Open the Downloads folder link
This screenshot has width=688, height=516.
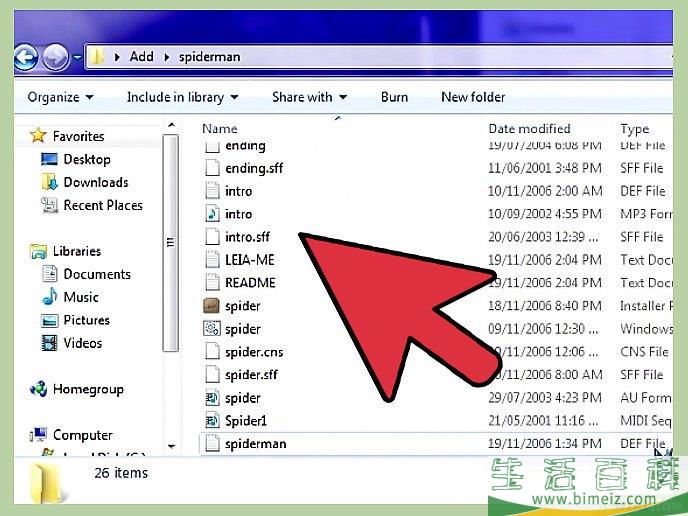pyautogui.click(x=96, y=182)
